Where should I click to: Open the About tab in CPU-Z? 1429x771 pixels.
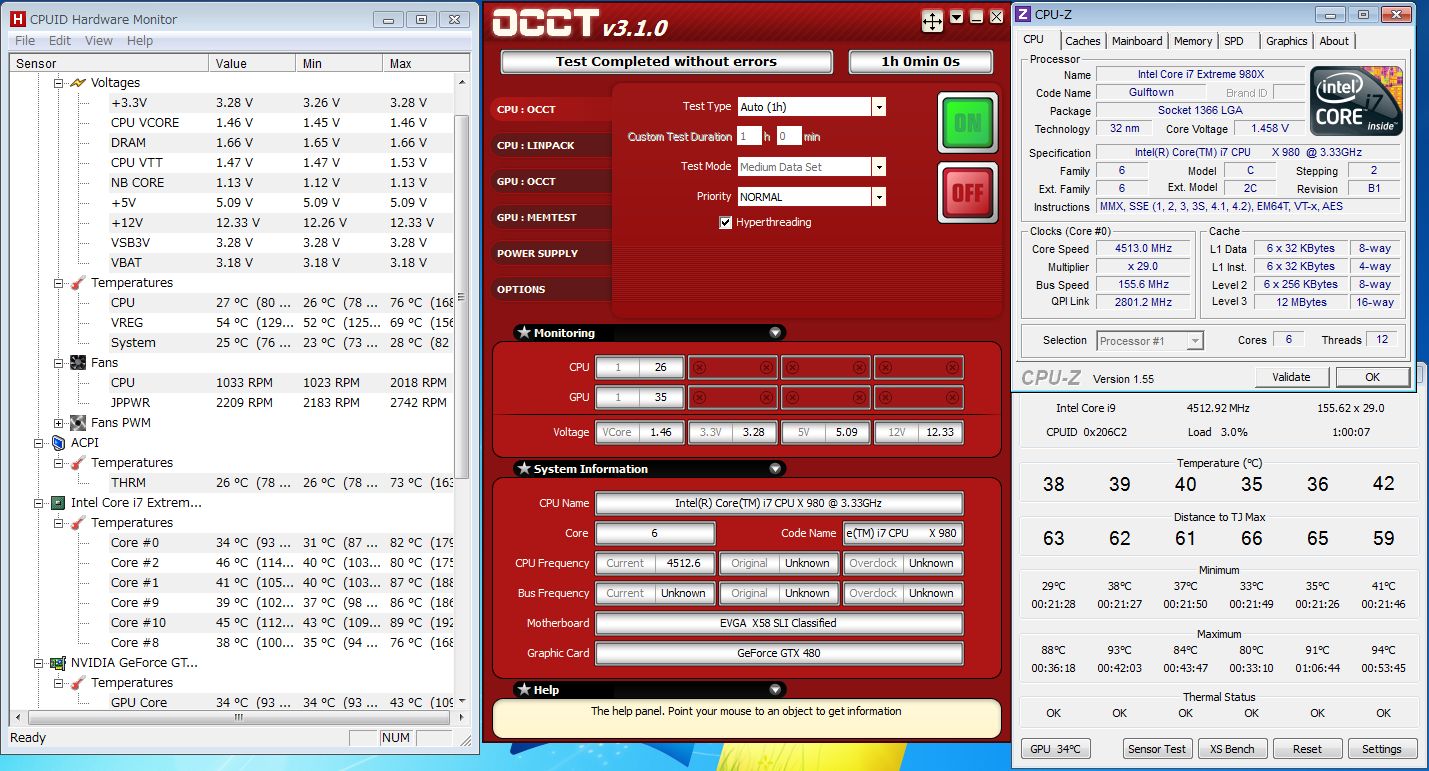[1334, 41]
